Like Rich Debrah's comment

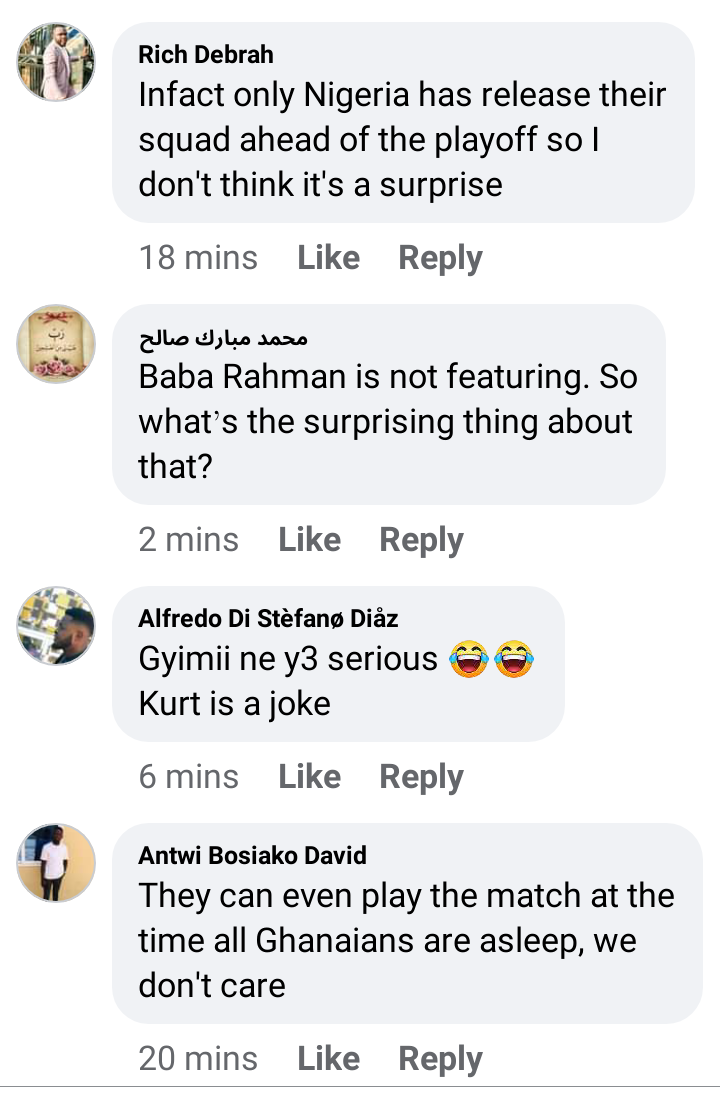tap(328, 258)
